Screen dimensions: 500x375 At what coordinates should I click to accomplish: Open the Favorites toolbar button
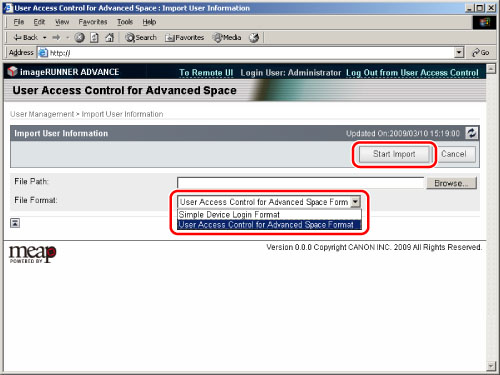point(184,38)
